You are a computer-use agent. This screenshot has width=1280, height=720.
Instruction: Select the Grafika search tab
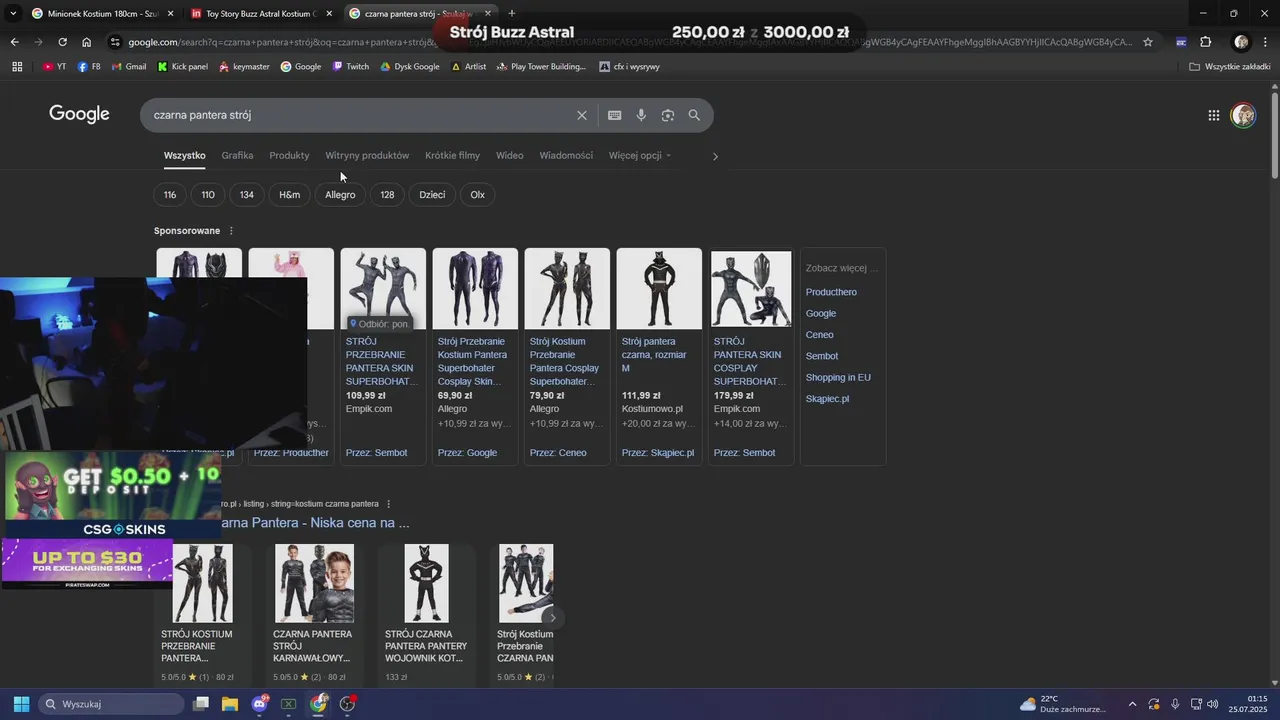tap(237, 156)
